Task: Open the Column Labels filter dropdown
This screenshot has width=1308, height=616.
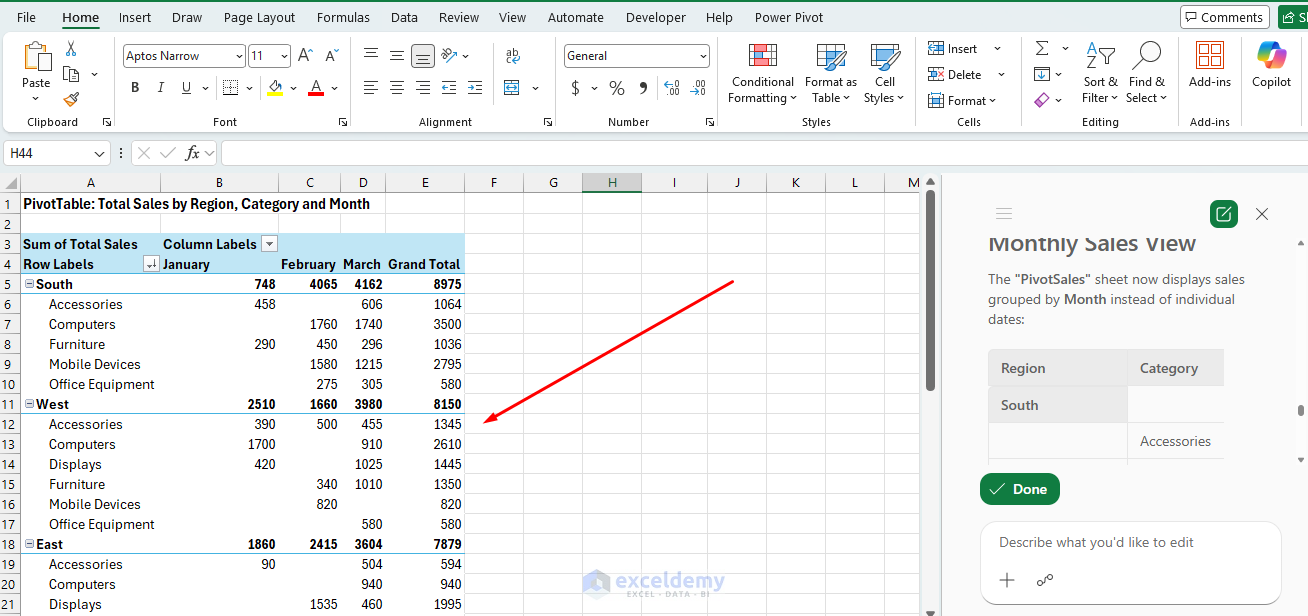Action: click(x=269, y=244)
